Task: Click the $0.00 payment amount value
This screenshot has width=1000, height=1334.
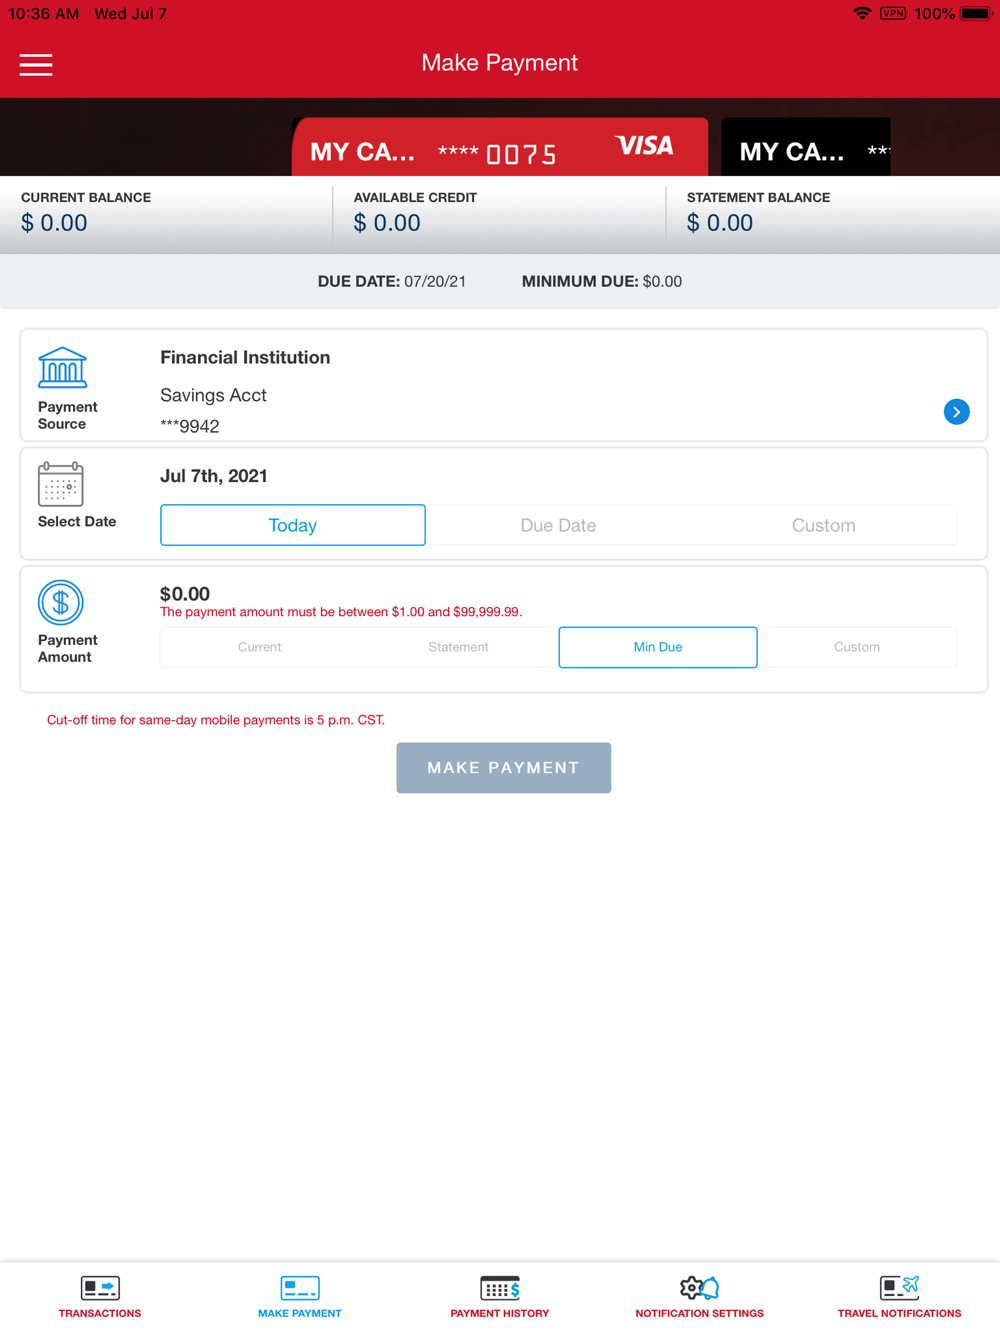Action: pyautogui.click(x=185, y=594)
